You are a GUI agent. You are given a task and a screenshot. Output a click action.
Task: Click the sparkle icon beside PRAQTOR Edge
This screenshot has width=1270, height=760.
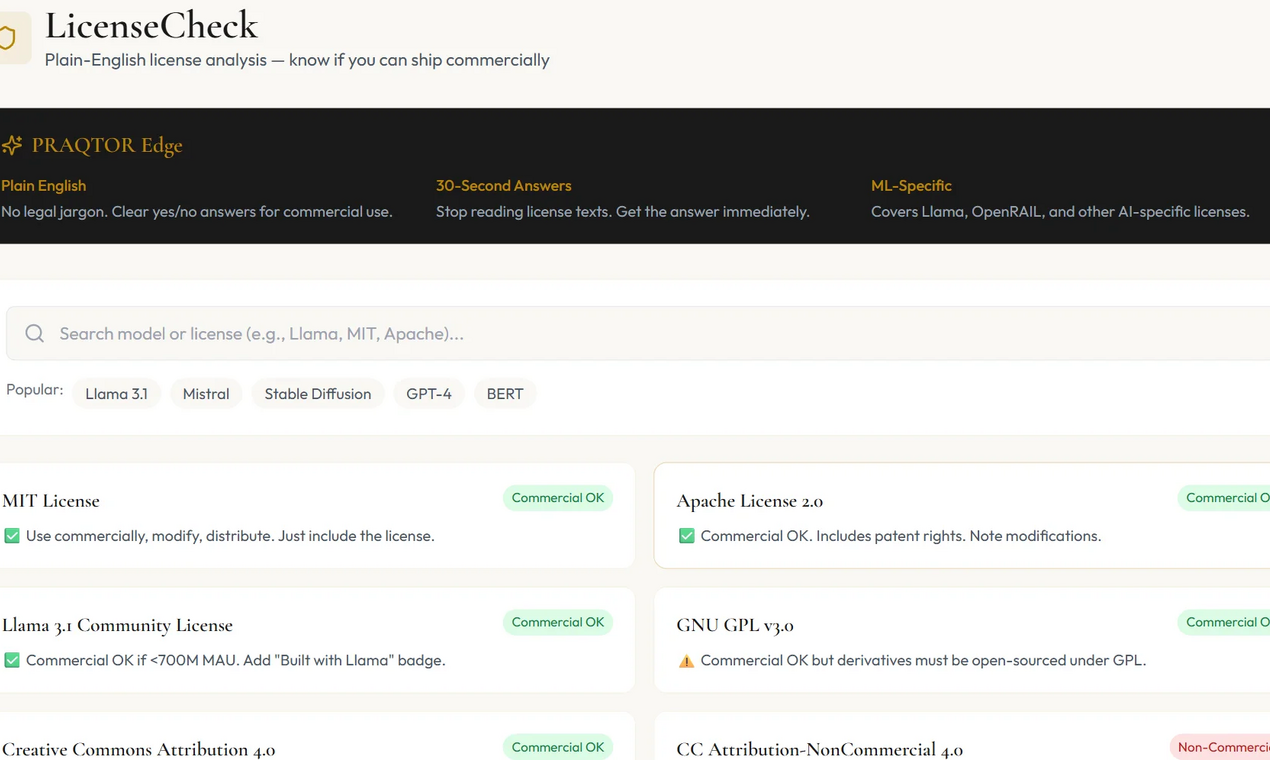[x=11, y=146]
